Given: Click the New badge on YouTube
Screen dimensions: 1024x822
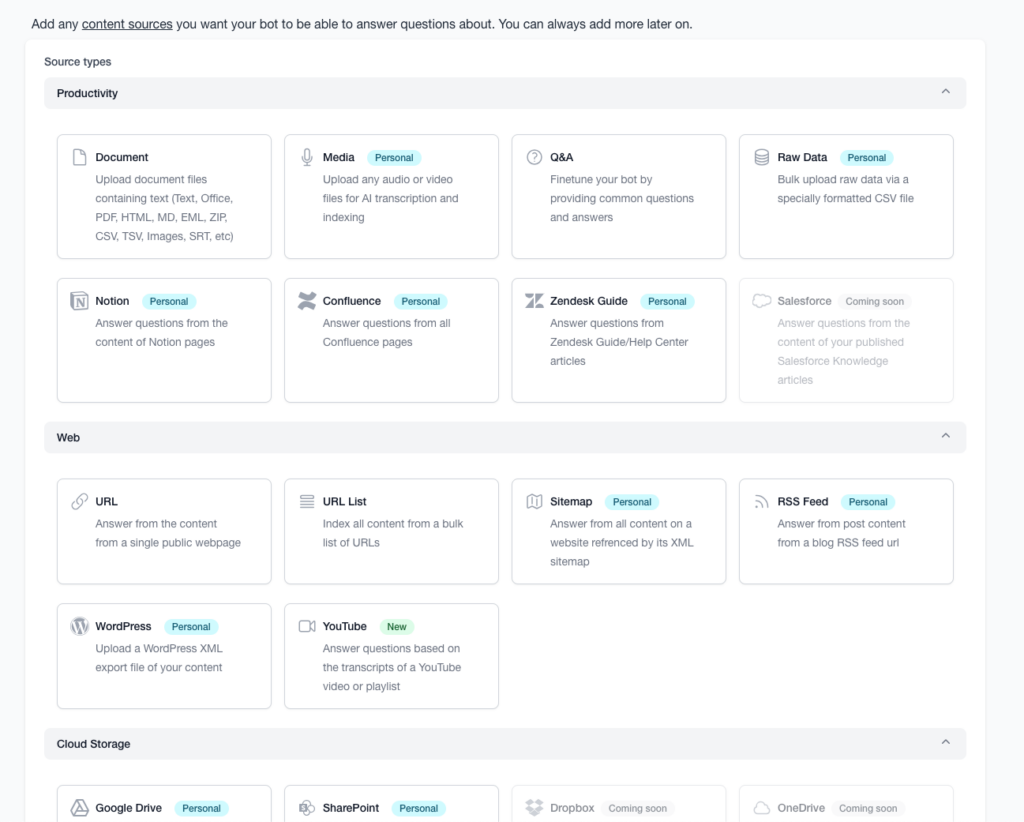Looking at the screenshot, I should [x=397, y=627].
